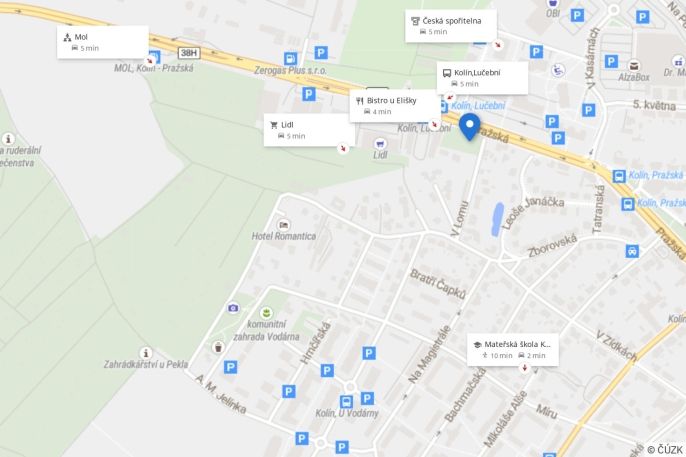Screen dimensions: 686x457
Task: Click the car service icon near Zborovská
Action: point(632,251)
